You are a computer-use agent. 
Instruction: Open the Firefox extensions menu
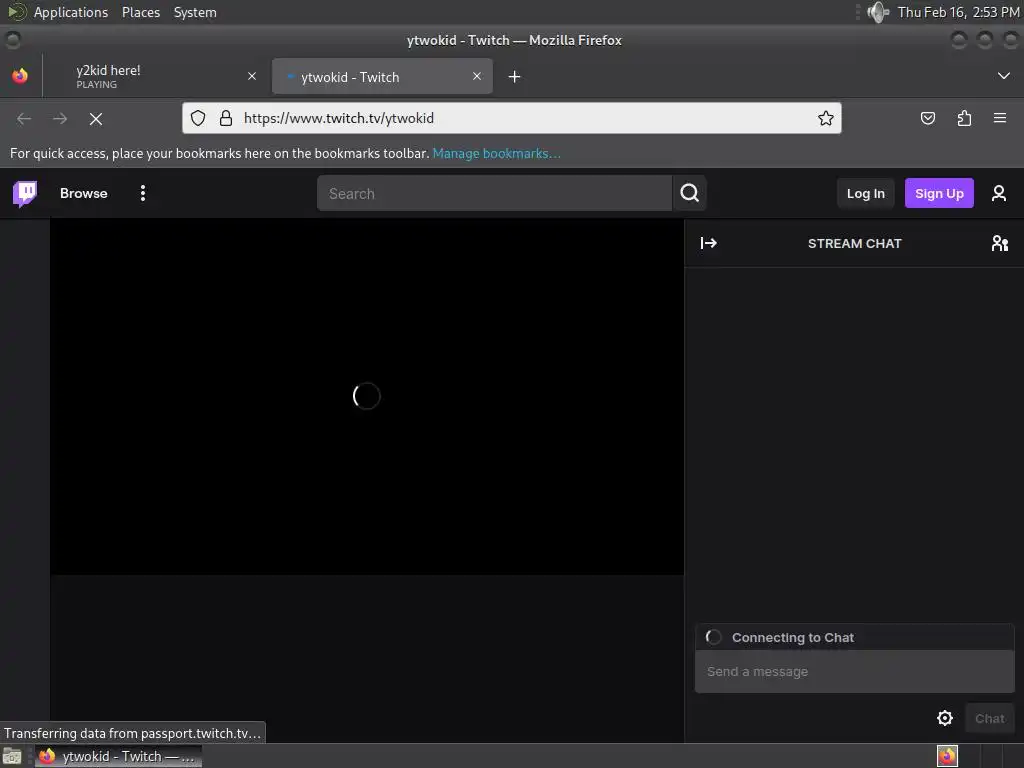[x=964, y=118]
